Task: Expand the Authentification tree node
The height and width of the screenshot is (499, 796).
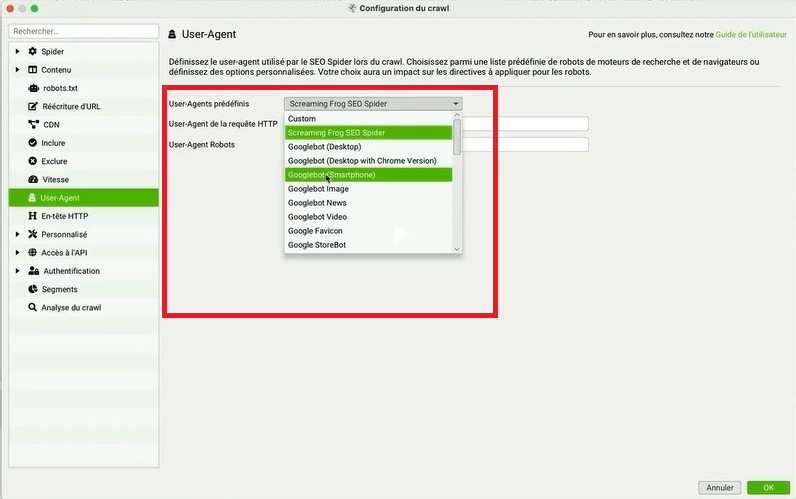Action: click(x=17, y=271)
